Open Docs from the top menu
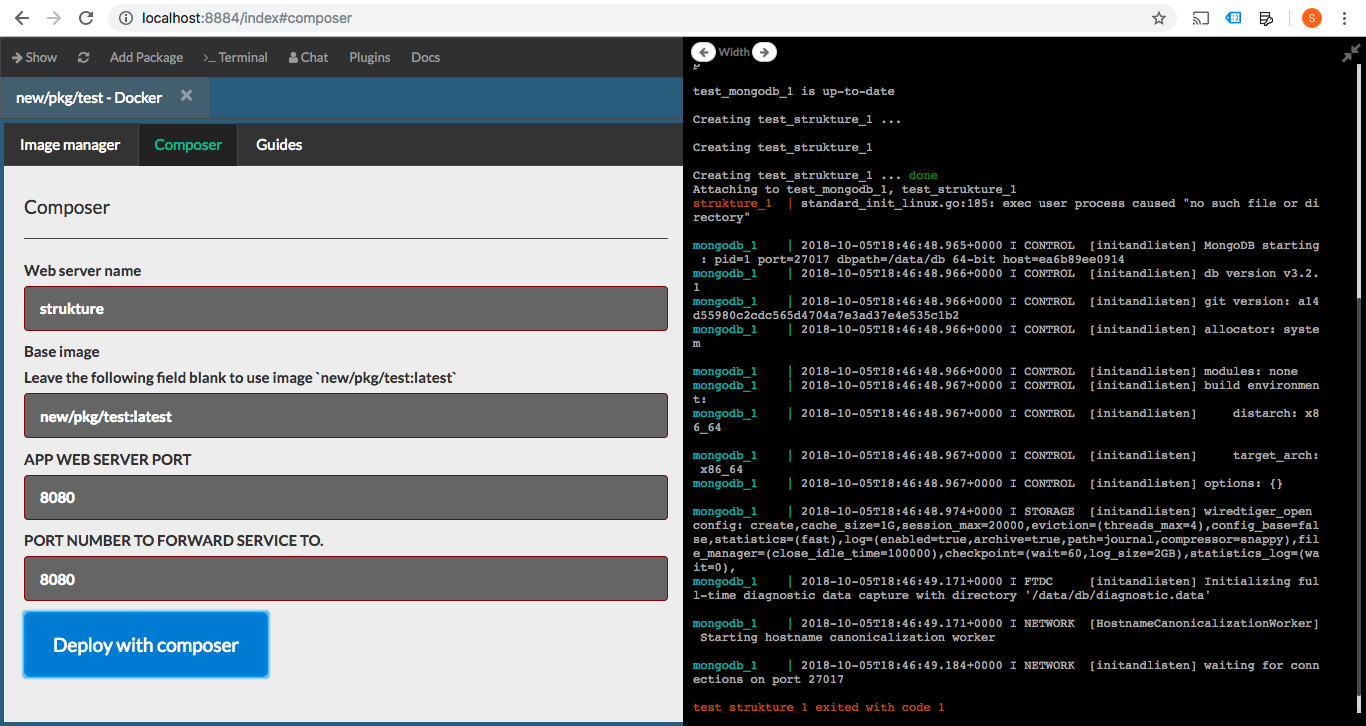The image size is (1366, 726). point(425,57)
